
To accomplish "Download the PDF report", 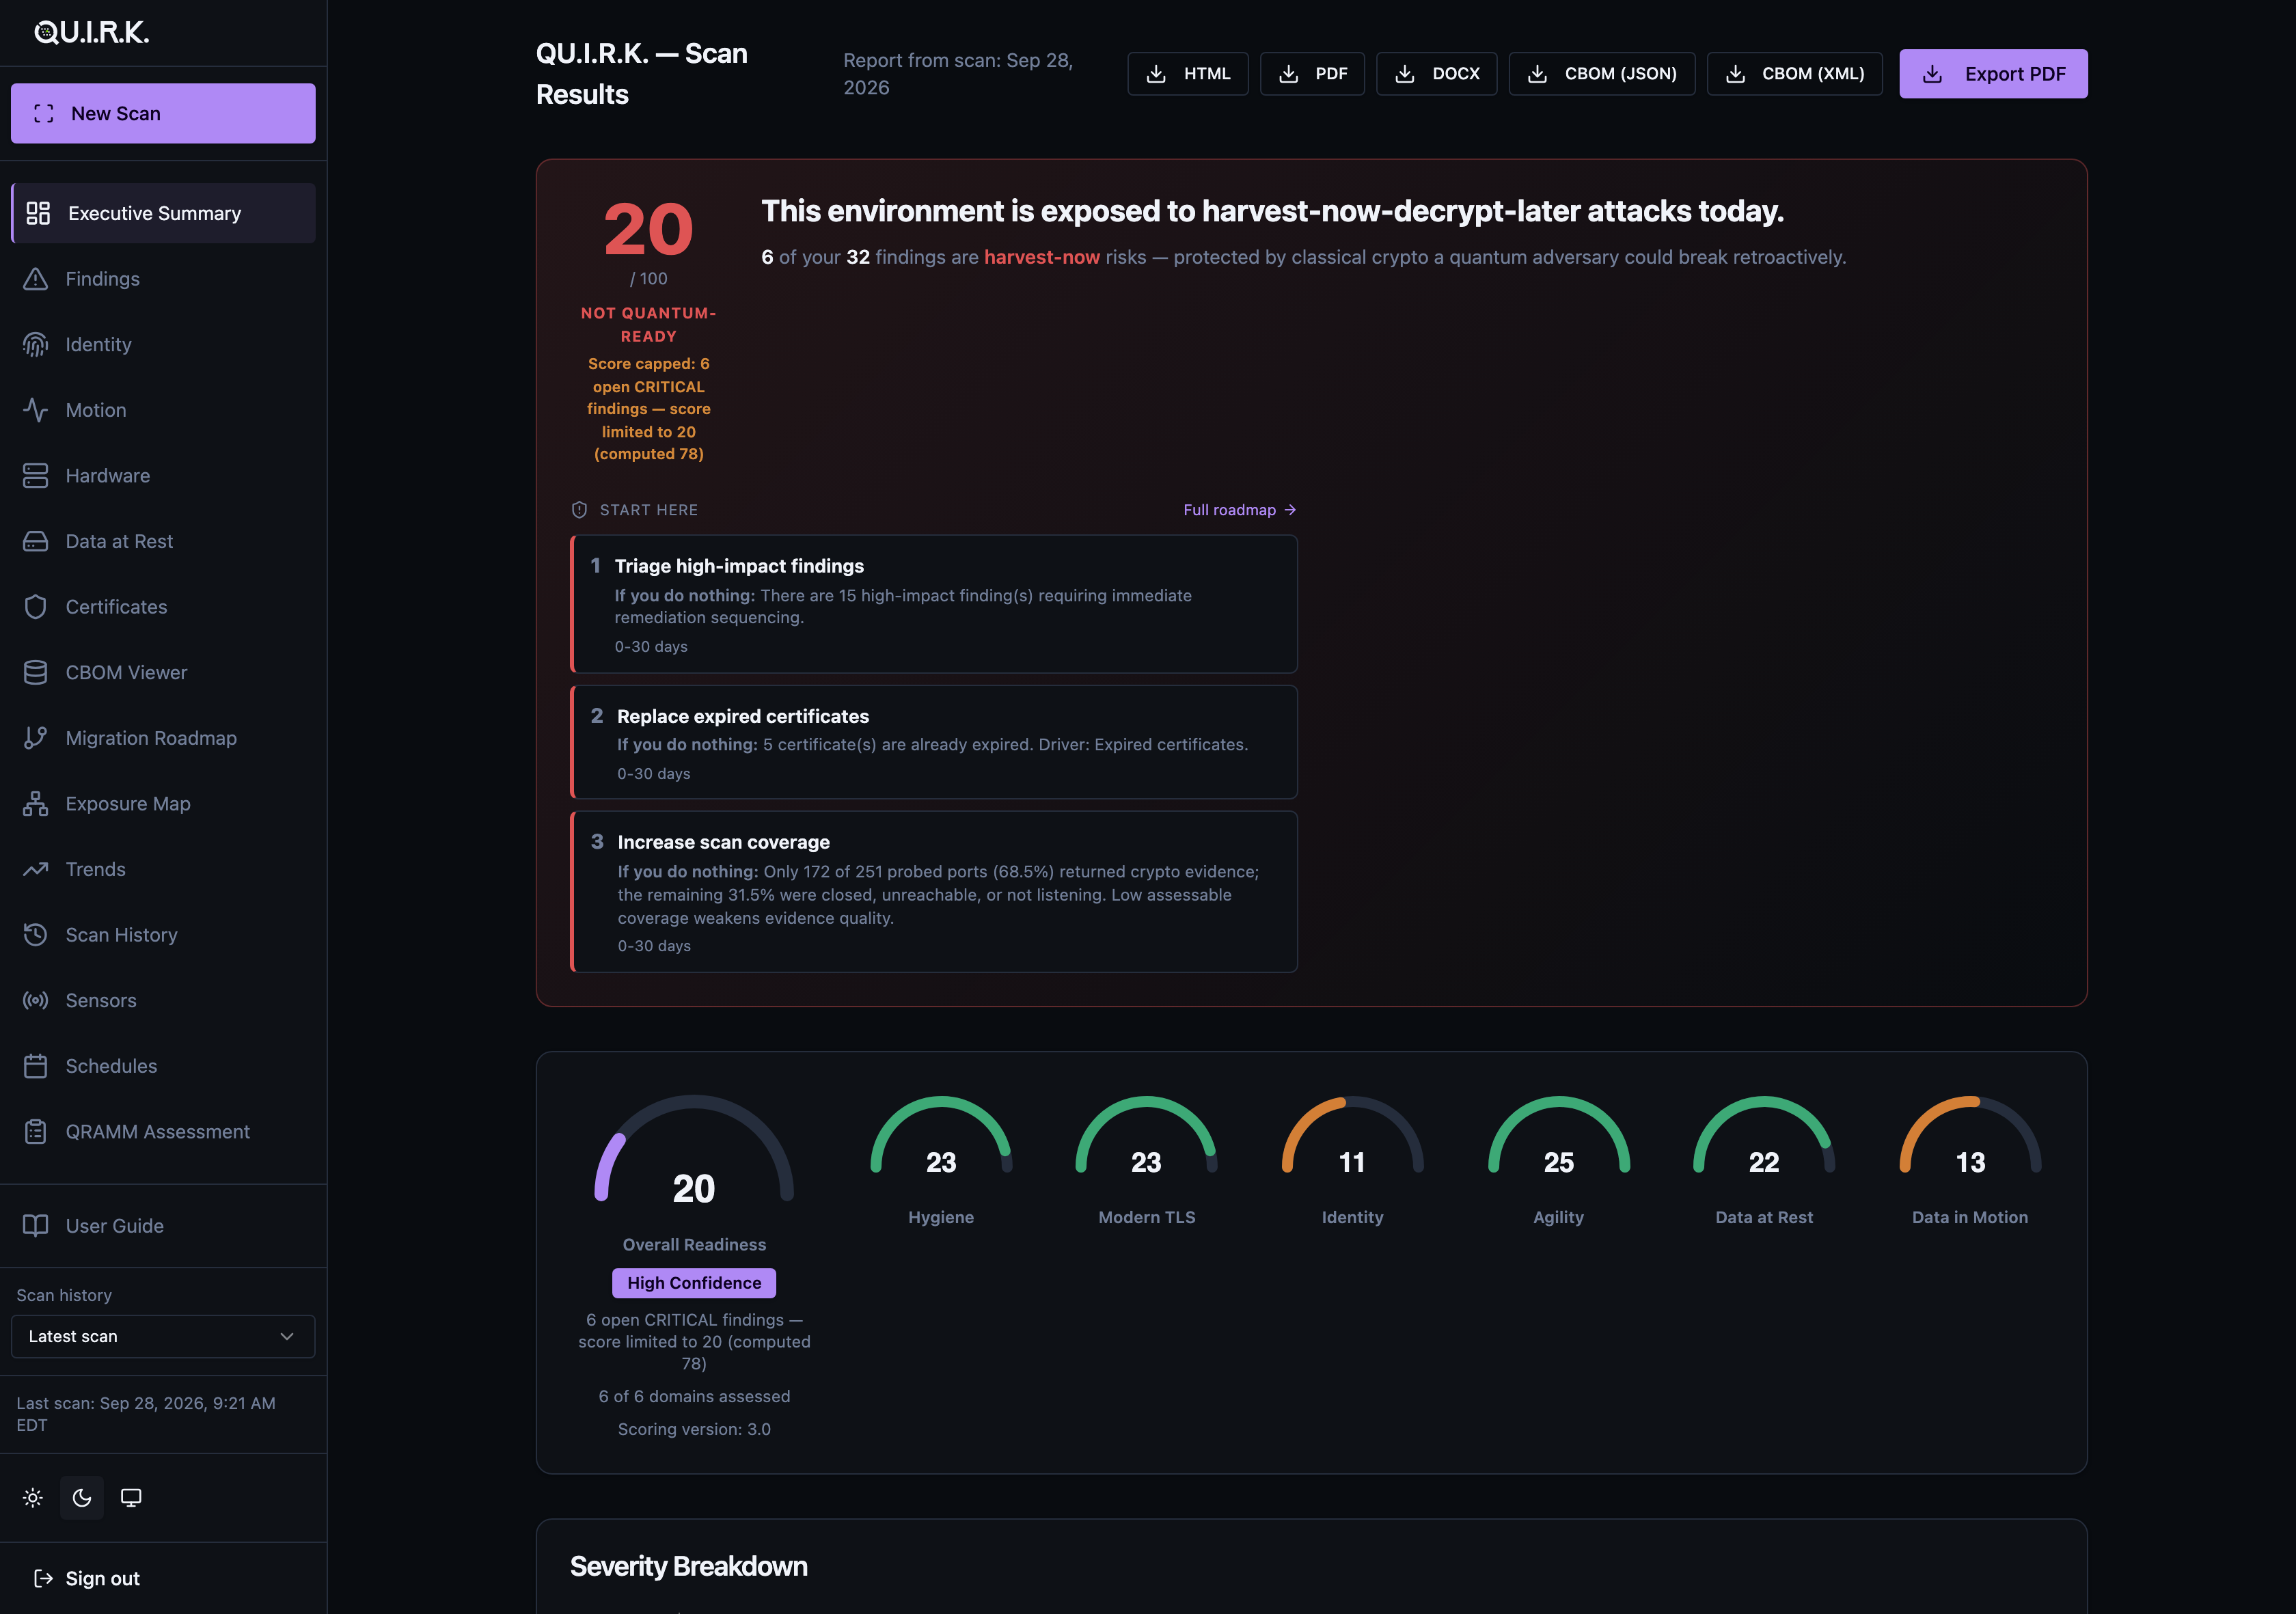I will coord(1312,74).
